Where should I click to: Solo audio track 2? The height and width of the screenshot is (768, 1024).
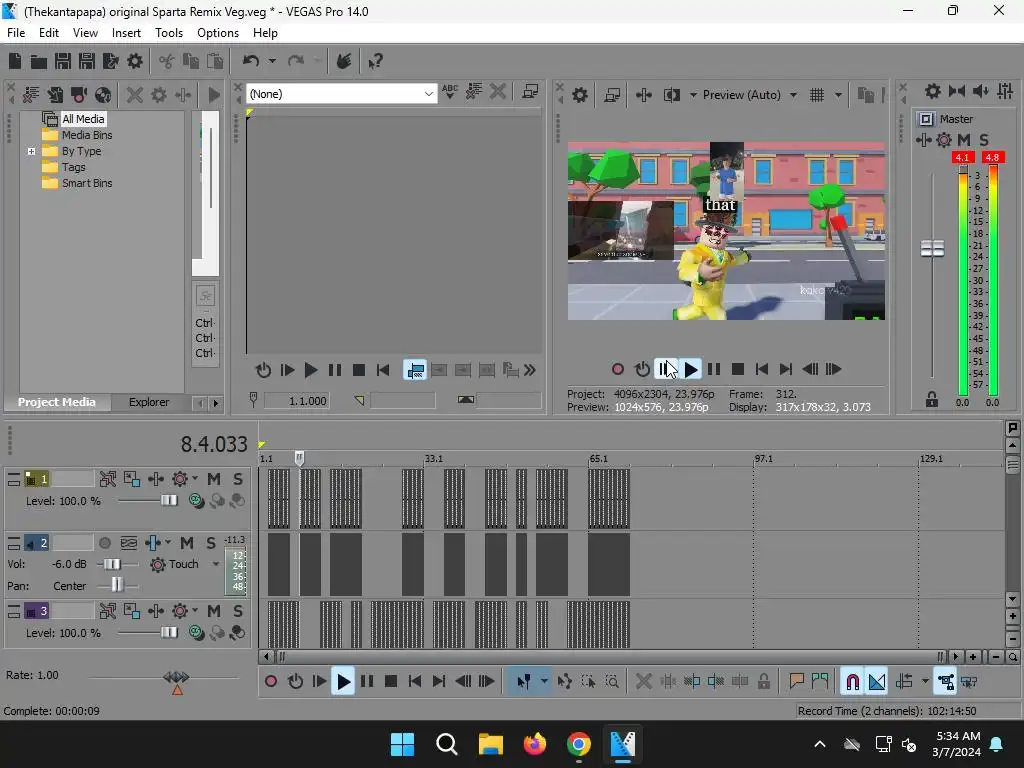[211, 543]
